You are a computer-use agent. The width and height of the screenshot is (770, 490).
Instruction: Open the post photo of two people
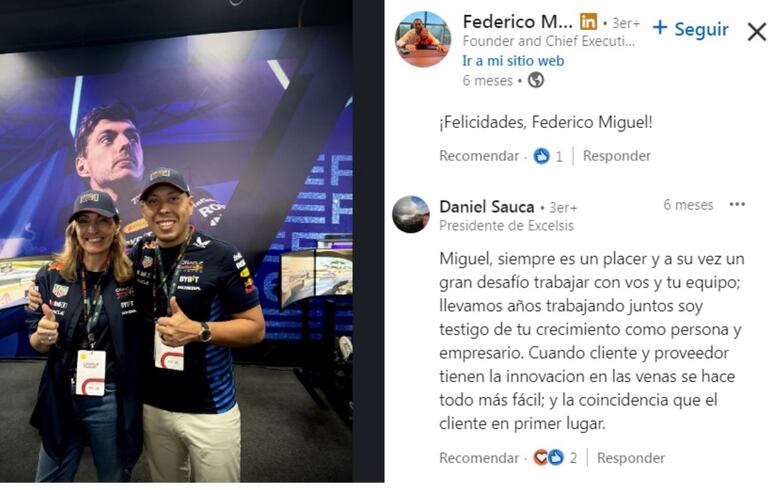(176, 241)
